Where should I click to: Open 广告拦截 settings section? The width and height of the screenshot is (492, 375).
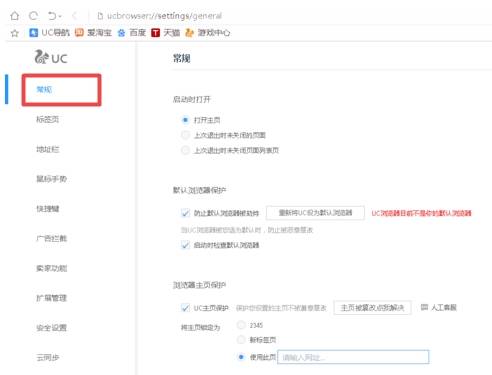(x=51, y=238)
